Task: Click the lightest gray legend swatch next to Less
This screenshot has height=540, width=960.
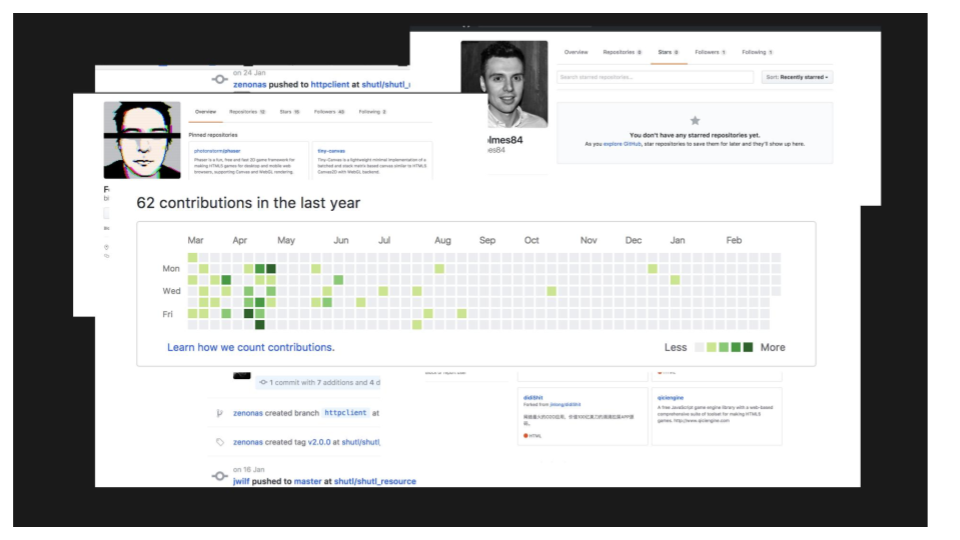Action: 699,348
